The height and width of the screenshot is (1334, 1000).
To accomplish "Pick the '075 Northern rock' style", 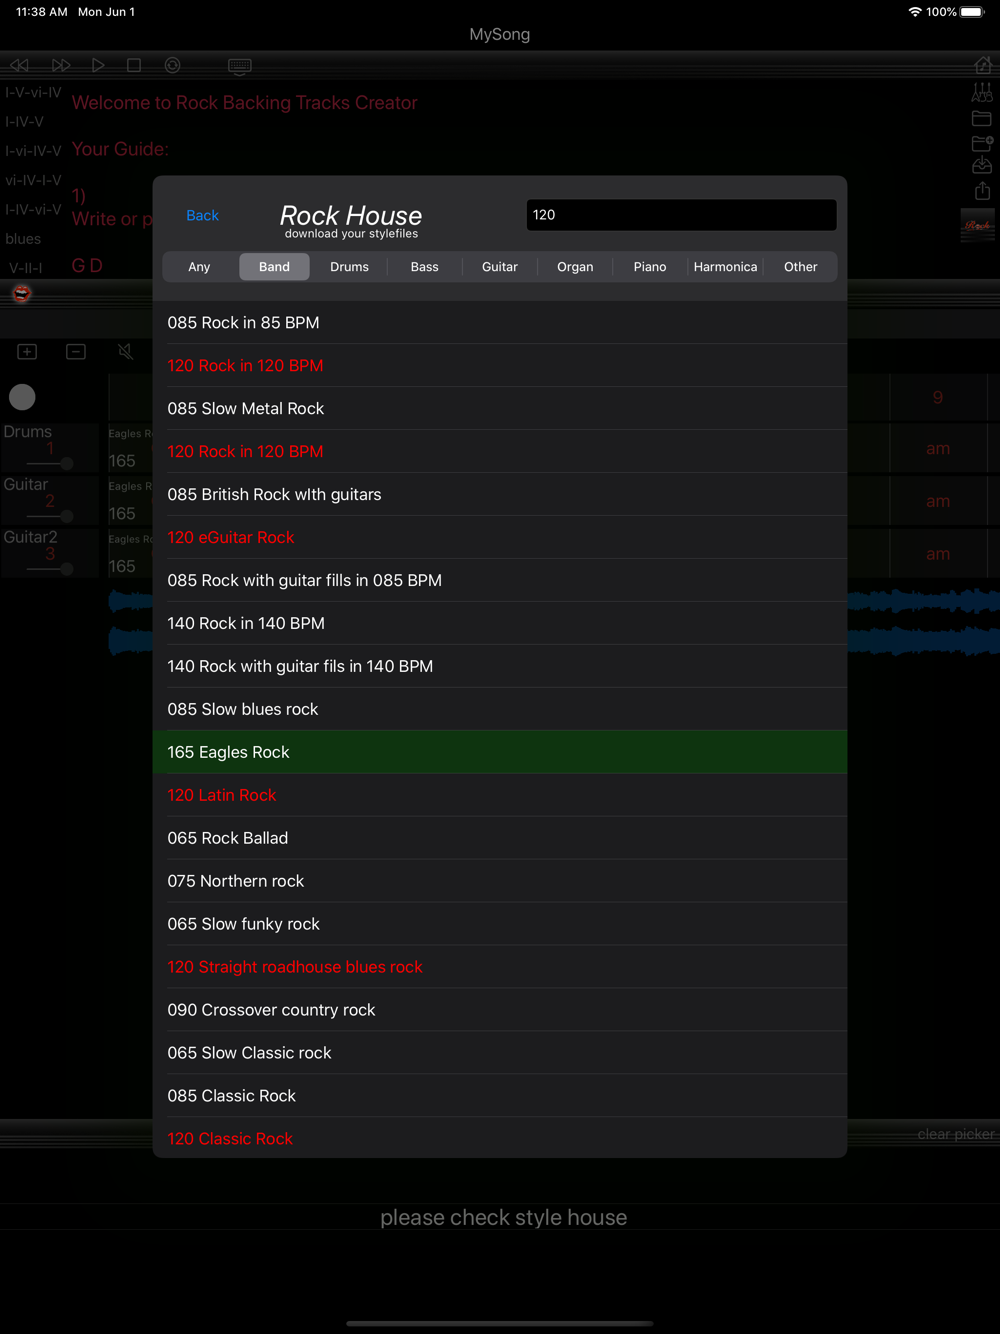I will (x=500, y=882).
